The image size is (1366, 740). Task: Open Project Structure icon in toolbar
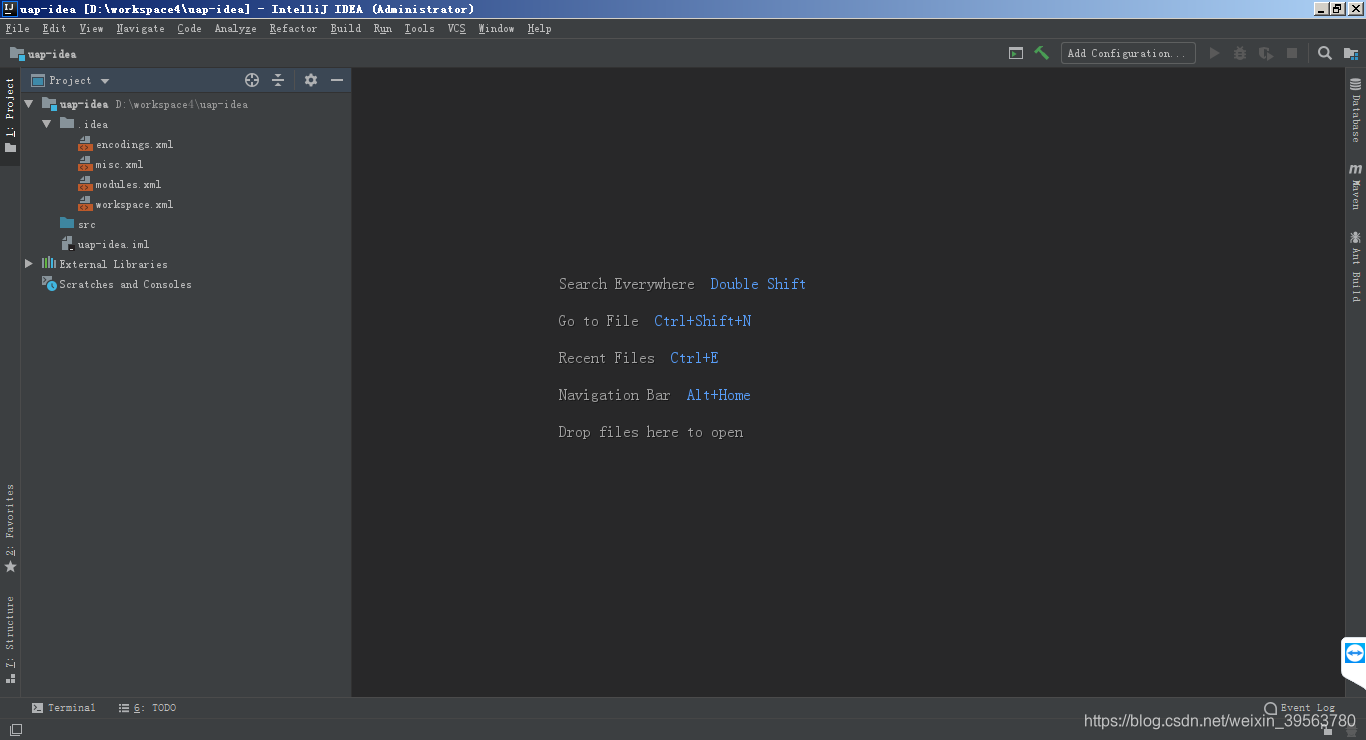click(x=1351, y=53)
